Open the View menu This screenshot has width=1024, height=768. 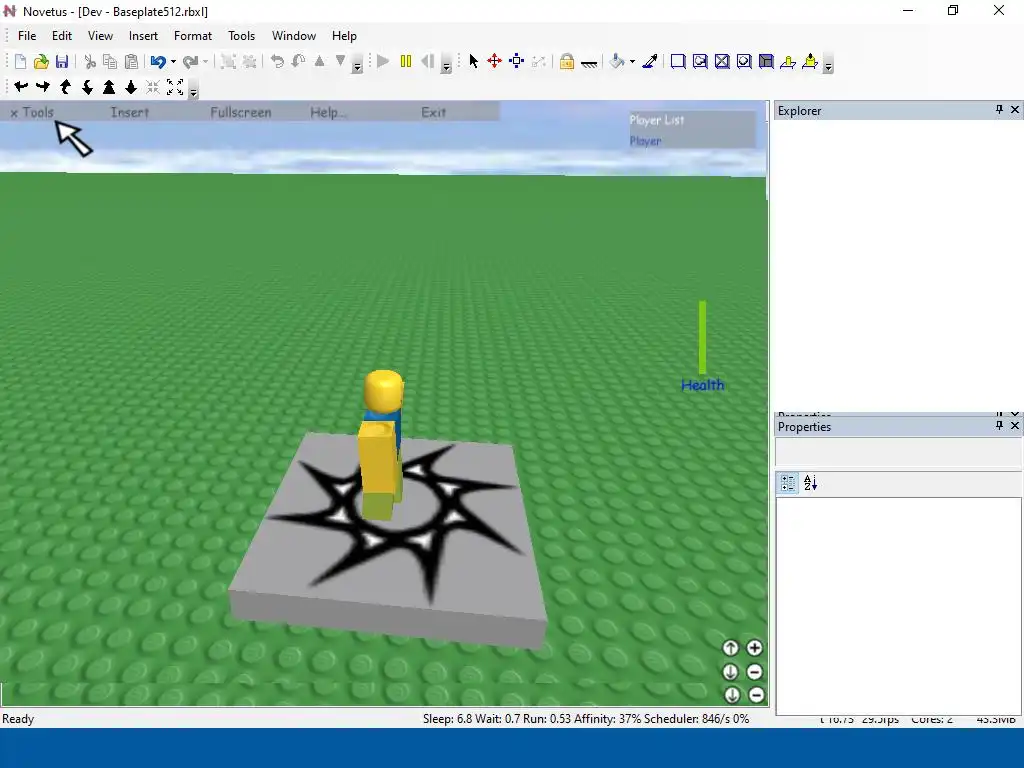click(101, 36)
